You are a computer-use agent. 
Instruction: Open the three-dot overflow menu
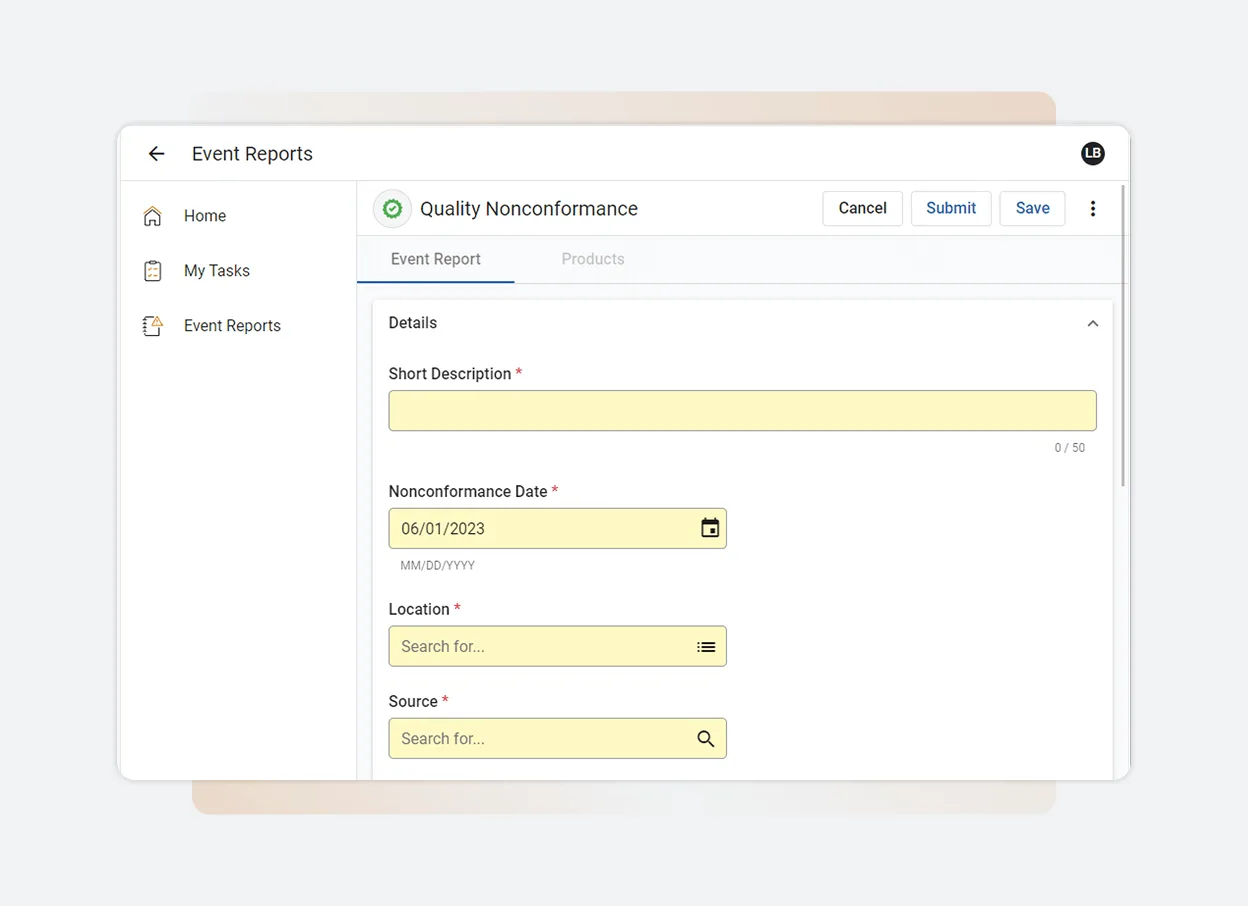coord(1093,208)
